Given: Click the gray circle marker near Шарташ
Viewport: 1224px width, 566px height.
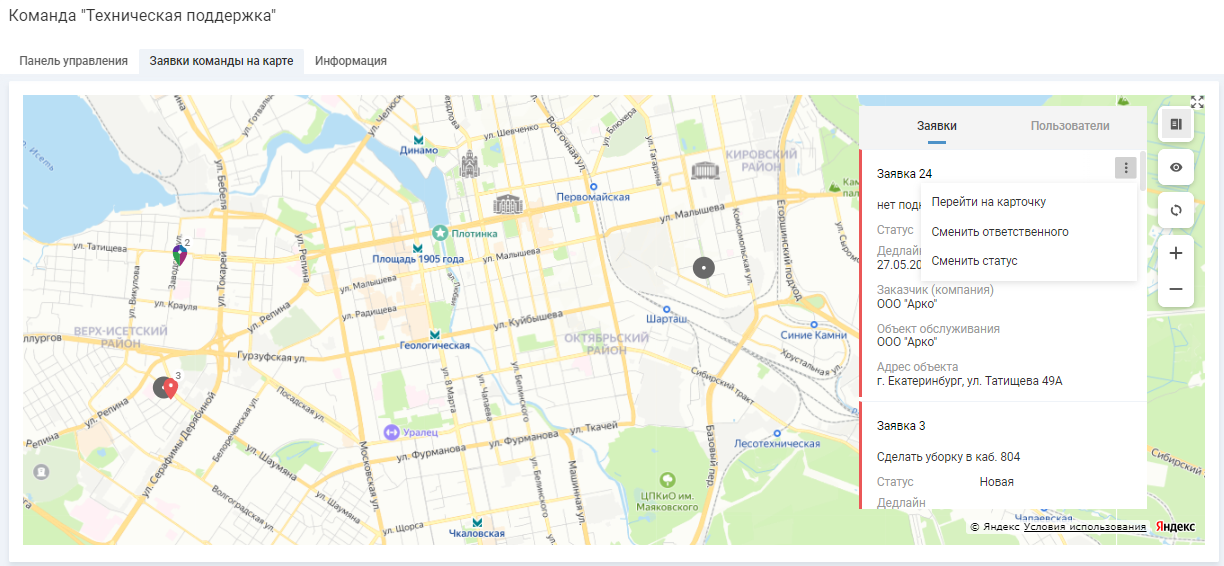Looking at the screenshot, I should pos(704,268).
